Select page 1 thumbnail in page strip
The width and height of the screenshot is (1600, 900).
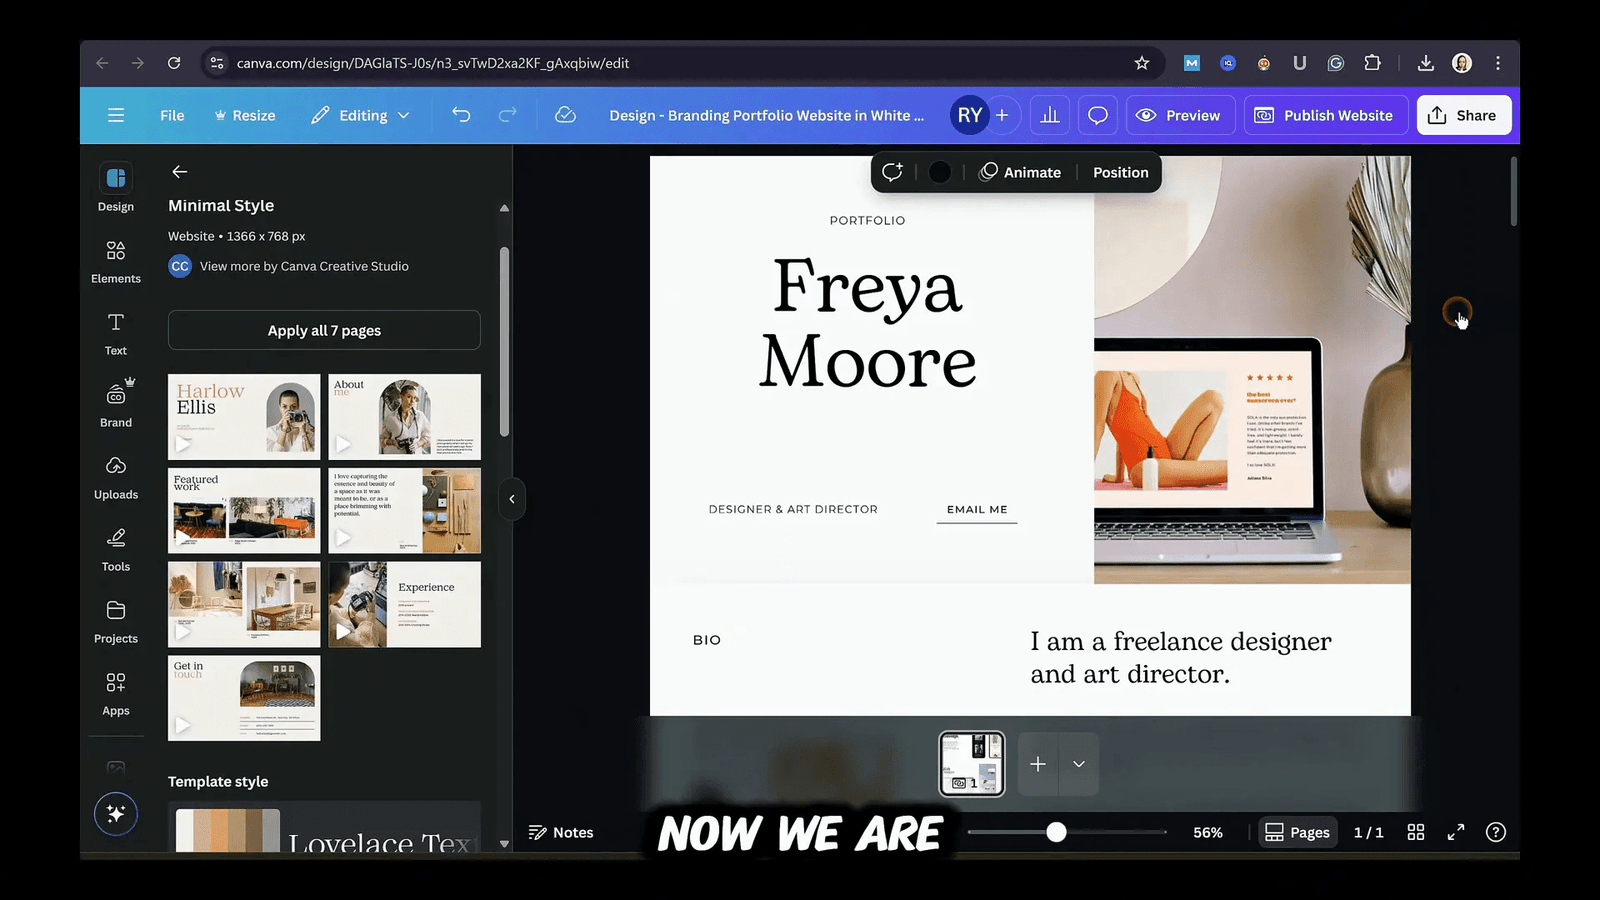972,764
